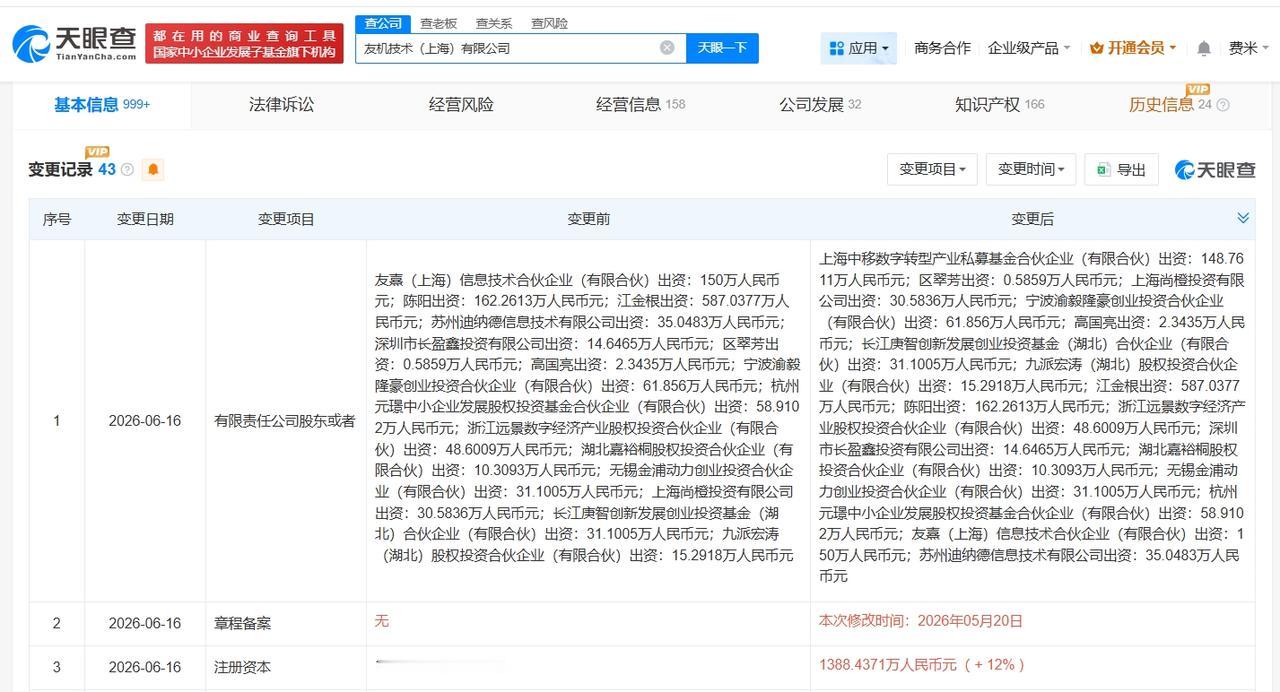Click the 变更后 column header
The width and height of the screenshot is (1280, 692).
(x=1032, y=219)
